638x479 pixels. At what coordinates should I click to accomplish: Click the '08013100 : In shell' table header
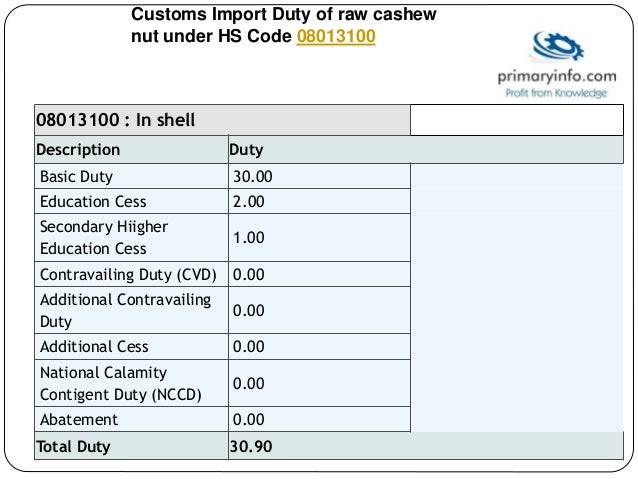click(116, 121)
